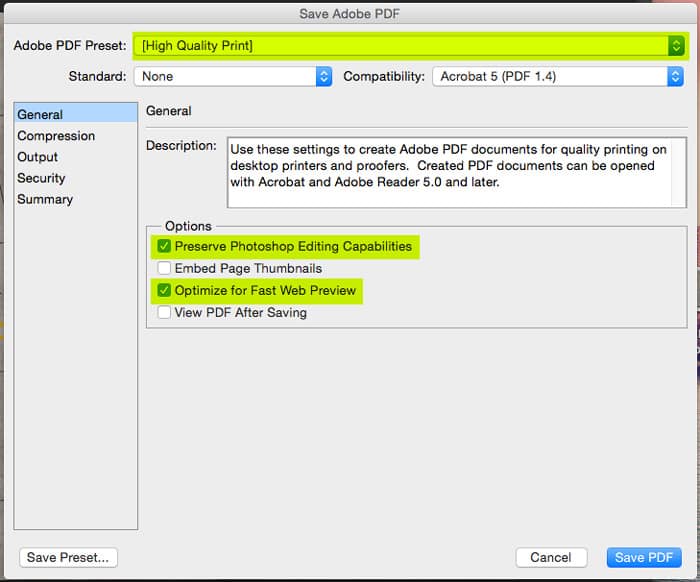Cancel the Save Adobe PDF dialog
Screen dimensions: 700x582
click(x=551, y=557)
